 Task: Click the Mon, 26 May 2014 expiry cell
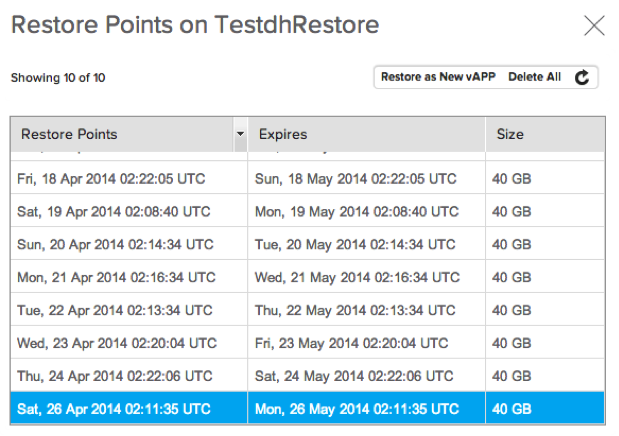[356, 409]
